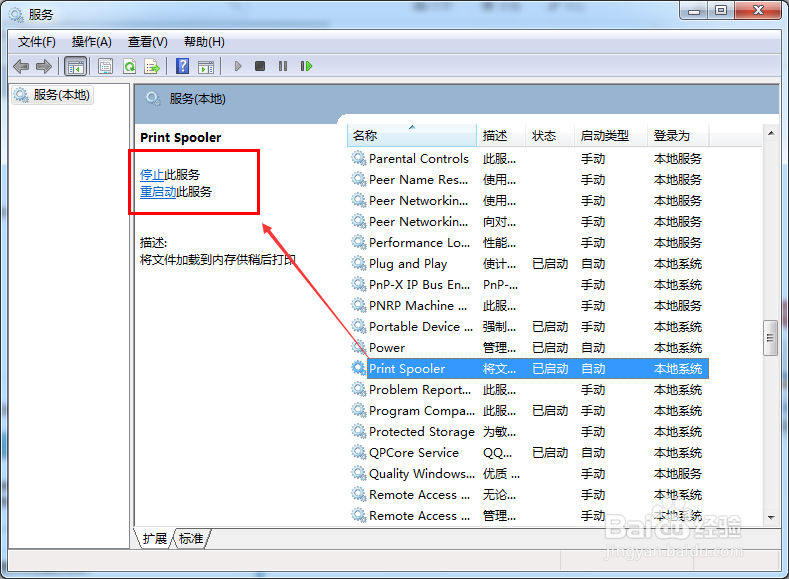Click the scrollbar down arrow in the services list
Viewport: 789px width, 579px height.
pyautogui.click(x=771, y=517)
